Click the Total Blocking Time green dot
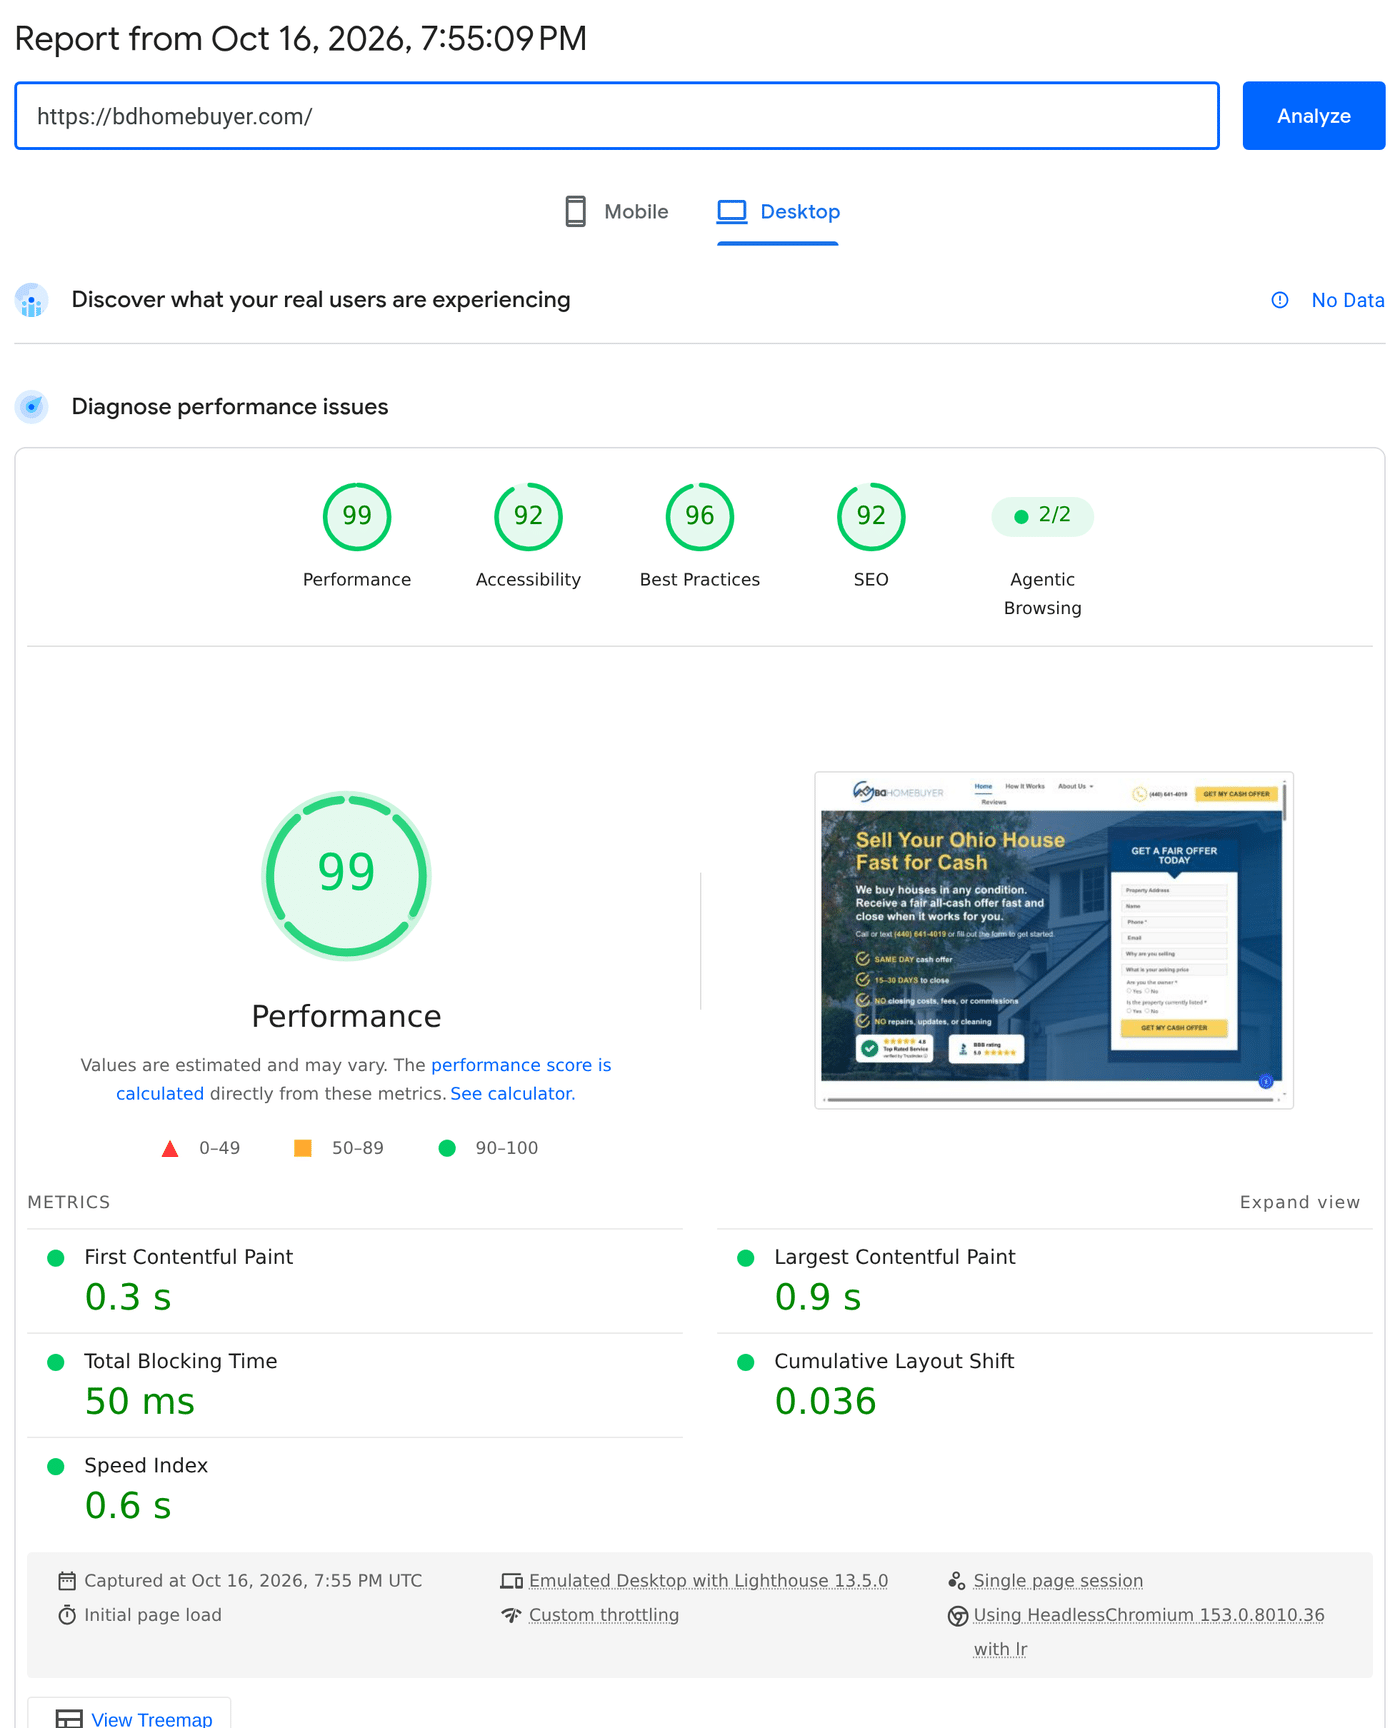Viewport: 1400px width, 1728px height. 56,1362
